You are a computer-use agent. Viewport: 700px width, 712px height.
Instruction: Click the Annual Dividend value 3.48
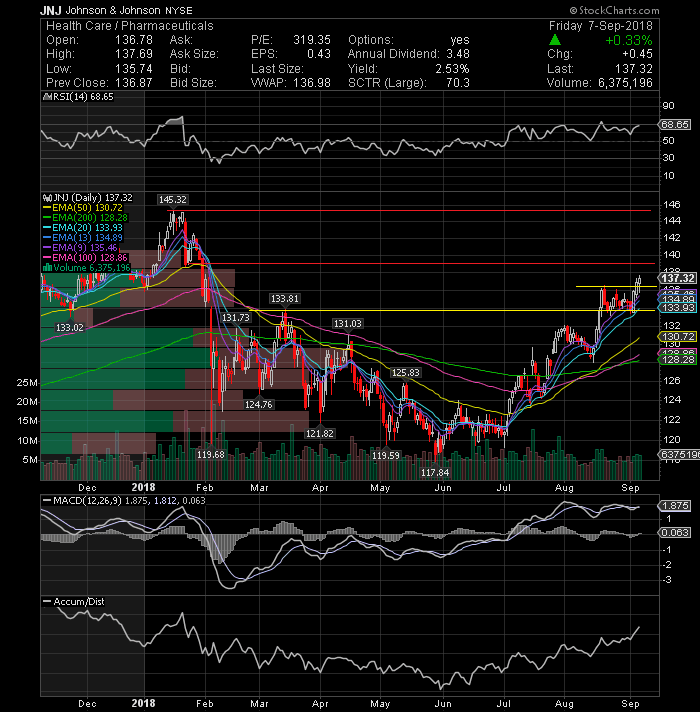pyautogui.click(x=458, y=54)
